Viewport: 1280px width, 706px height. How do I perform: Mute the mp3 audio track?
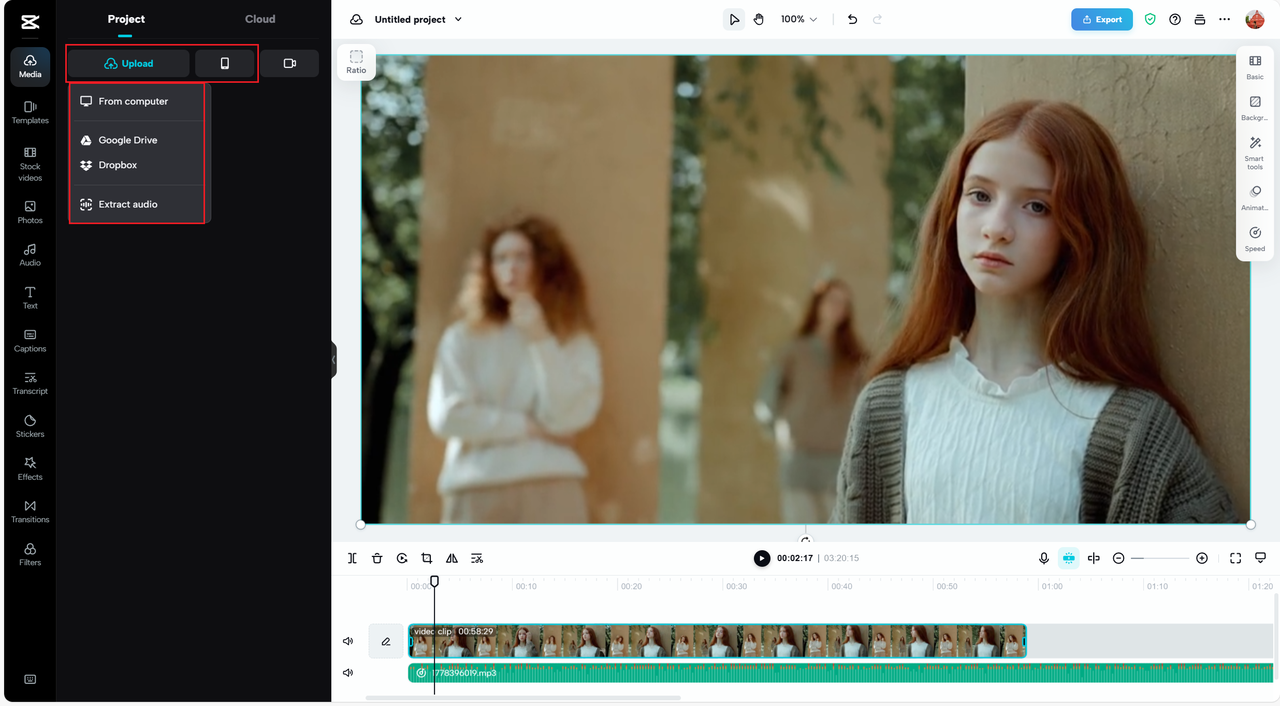[x=348, y=673]
